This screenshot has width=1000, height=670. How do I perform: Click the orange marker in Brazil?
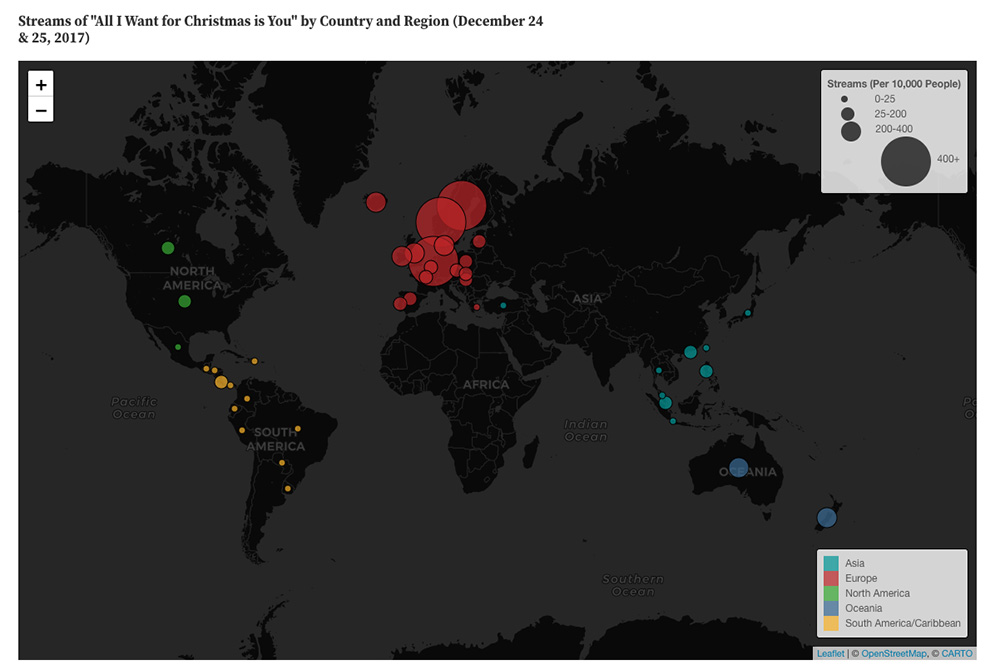pyautogui.click(x=298, y=430)
